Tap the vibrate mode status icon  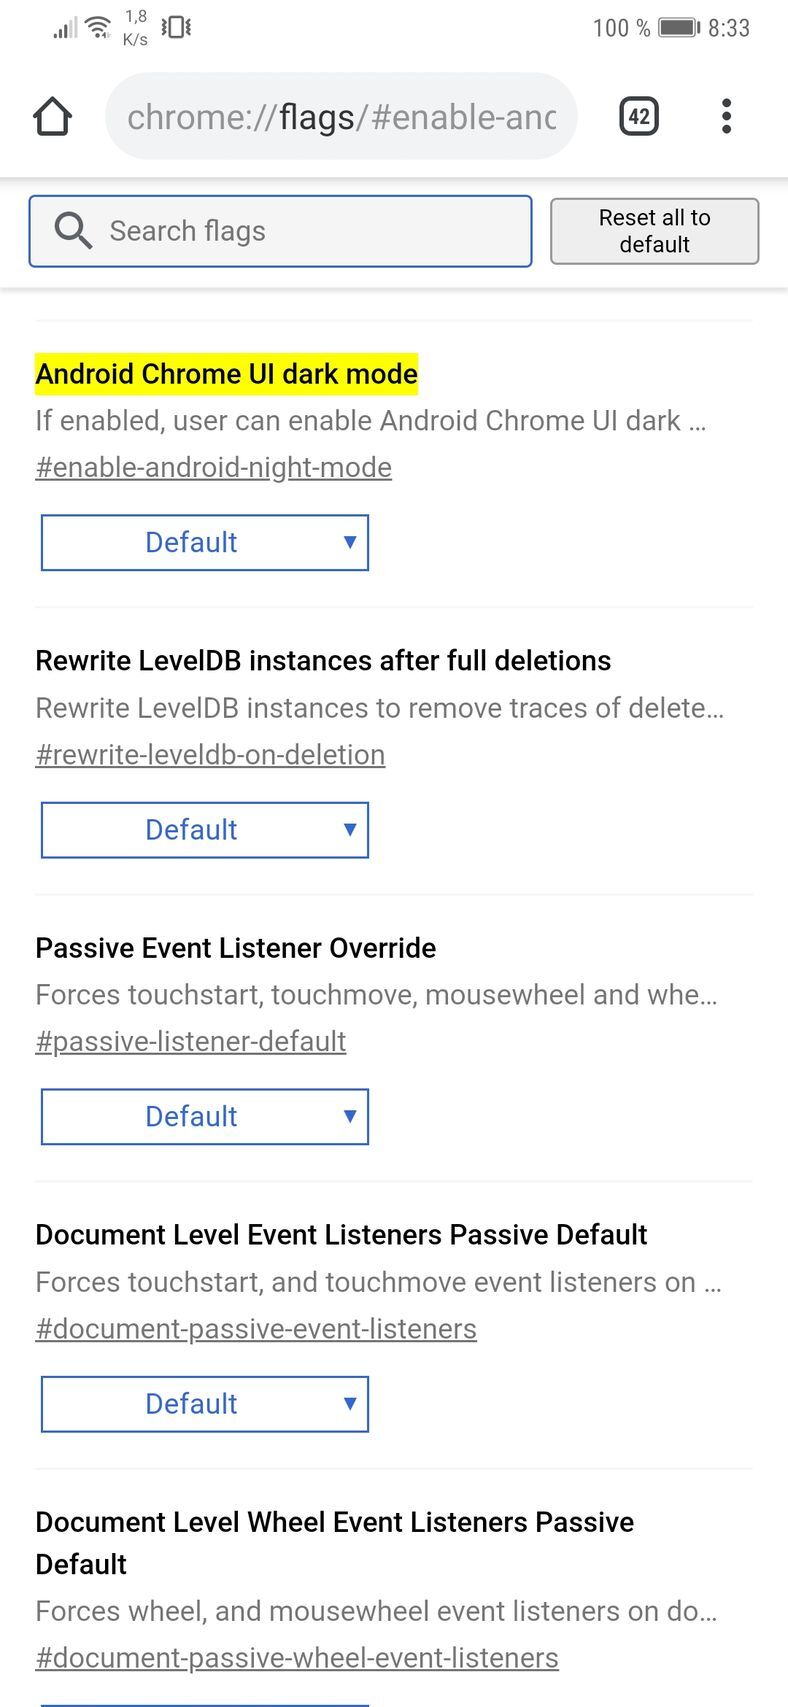(176, 27)
